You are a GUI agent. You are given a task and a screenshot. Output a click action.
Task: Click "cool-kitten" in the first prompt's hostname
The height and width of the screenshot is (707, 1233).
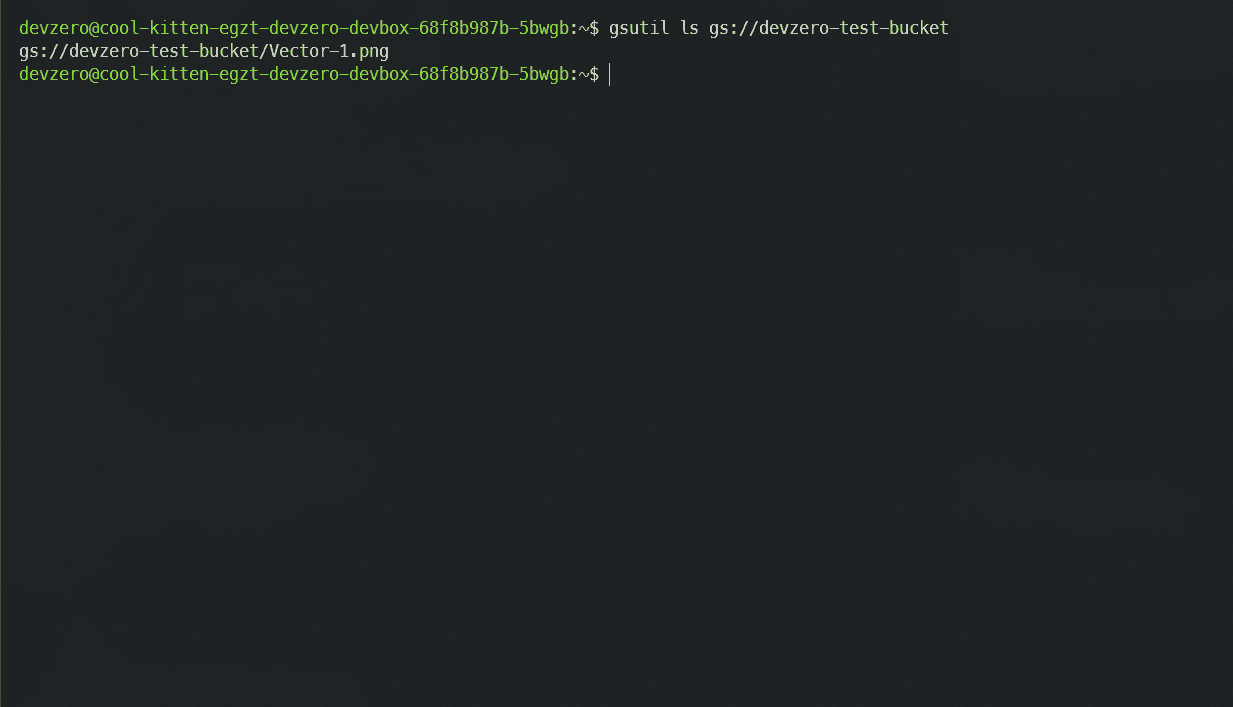(x=154, y=28)
